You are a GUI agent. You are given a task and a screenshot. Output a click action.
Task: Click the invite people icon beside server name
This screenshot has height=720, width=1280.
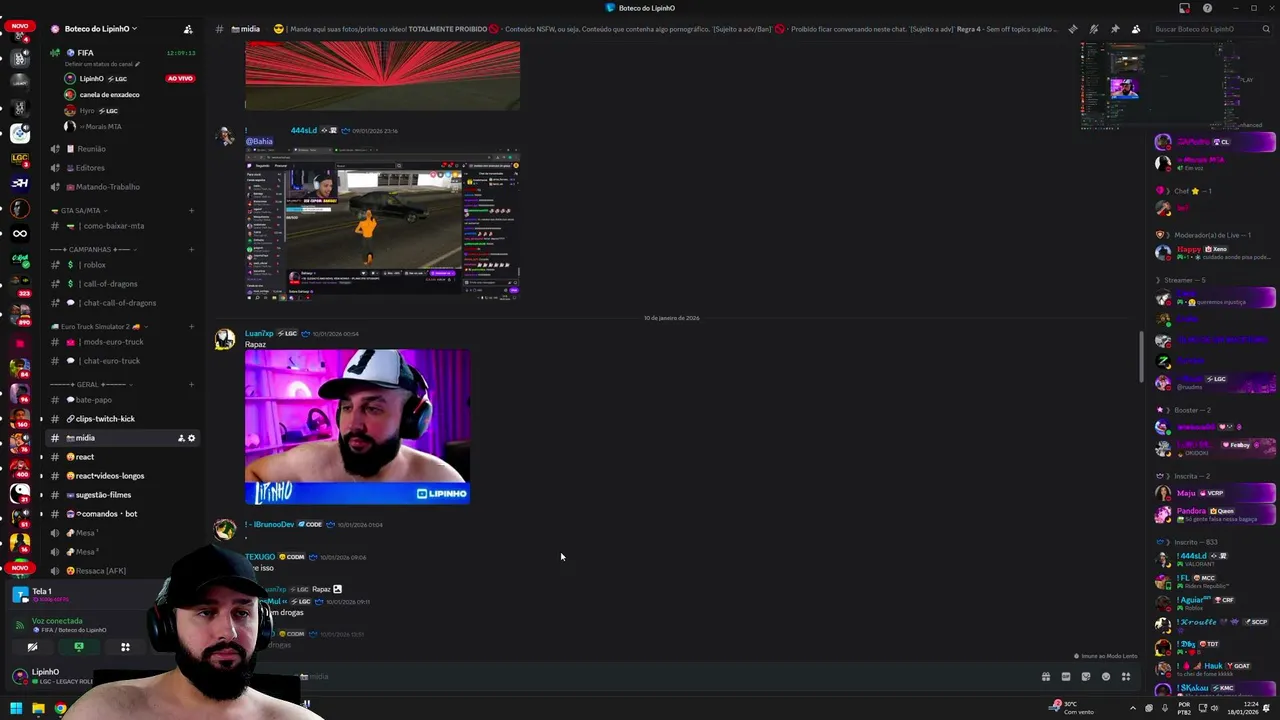pyautogui.click(x=188, y=29)
